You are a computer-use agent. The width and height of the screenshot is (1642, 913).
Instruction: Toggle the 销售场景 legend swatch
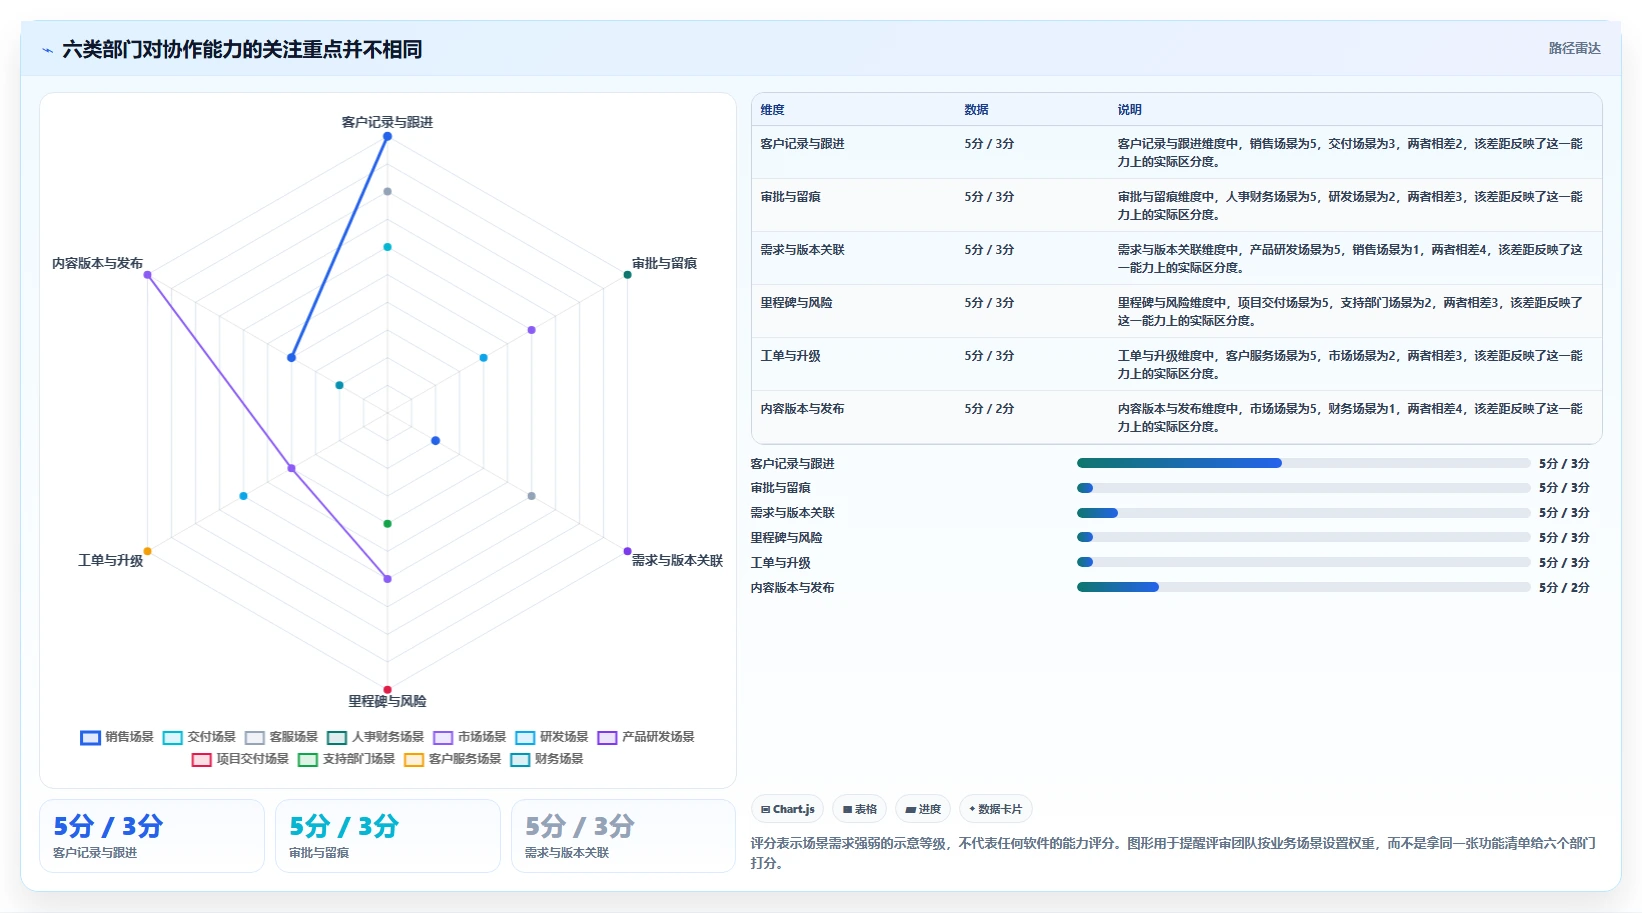(x=90, y=737)
